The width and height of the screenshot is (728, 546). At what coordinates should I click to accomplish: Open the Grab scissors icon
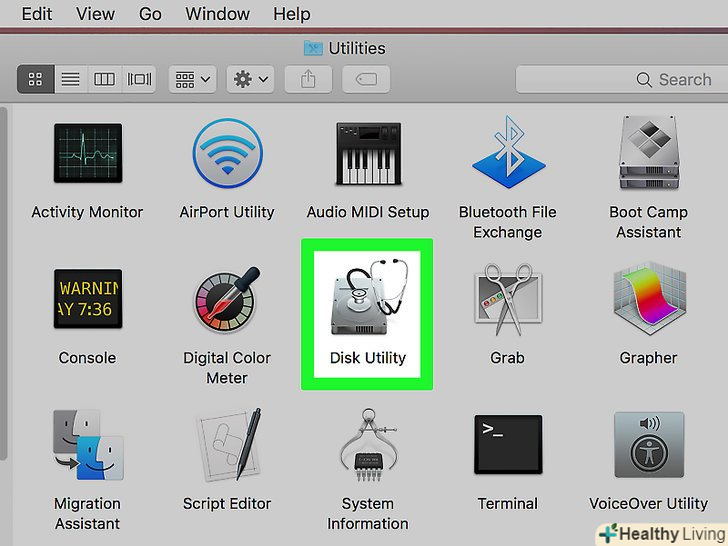(508, 299)
